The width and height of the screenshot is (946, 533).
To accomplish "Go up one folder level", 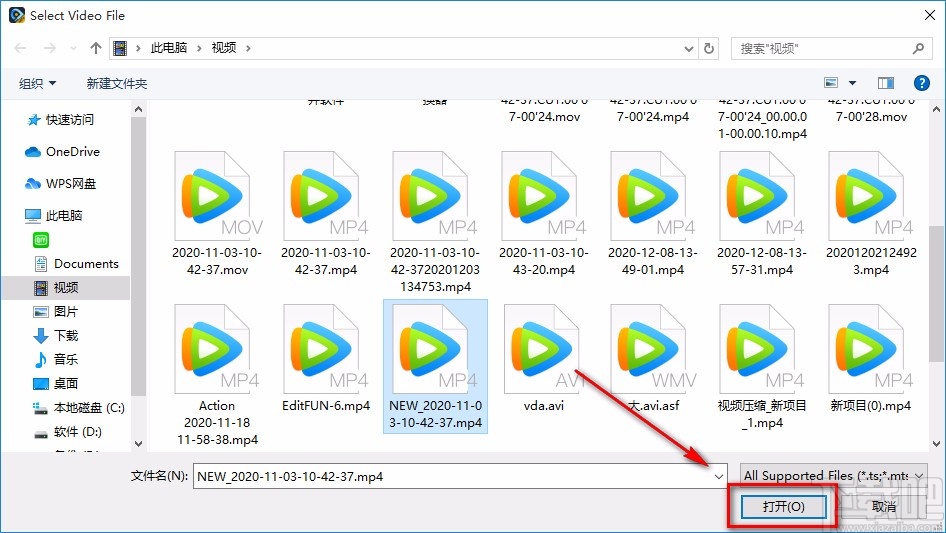I will click(x=95, y=48).
